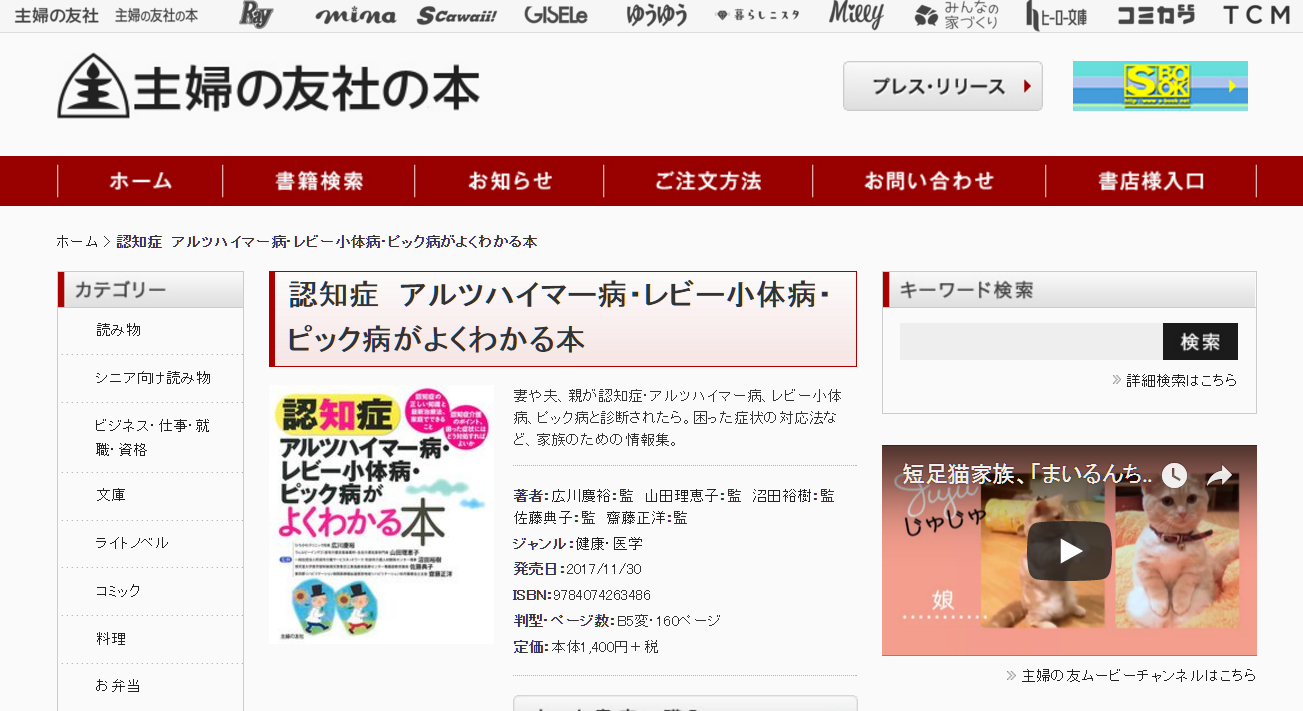Viewport: 1303px width, 711px height.
Task: Go to the ホーム navigation tab
Action: point(141,181)
